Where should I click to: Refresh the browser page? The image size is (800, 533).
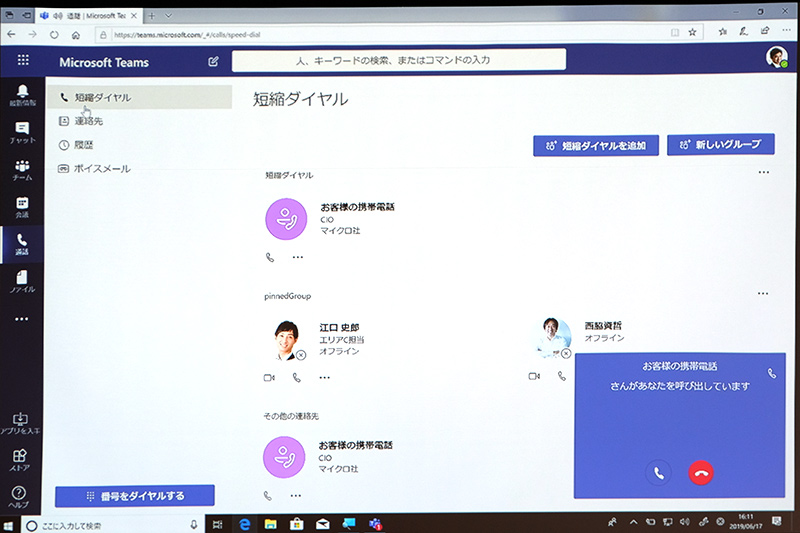54,35
